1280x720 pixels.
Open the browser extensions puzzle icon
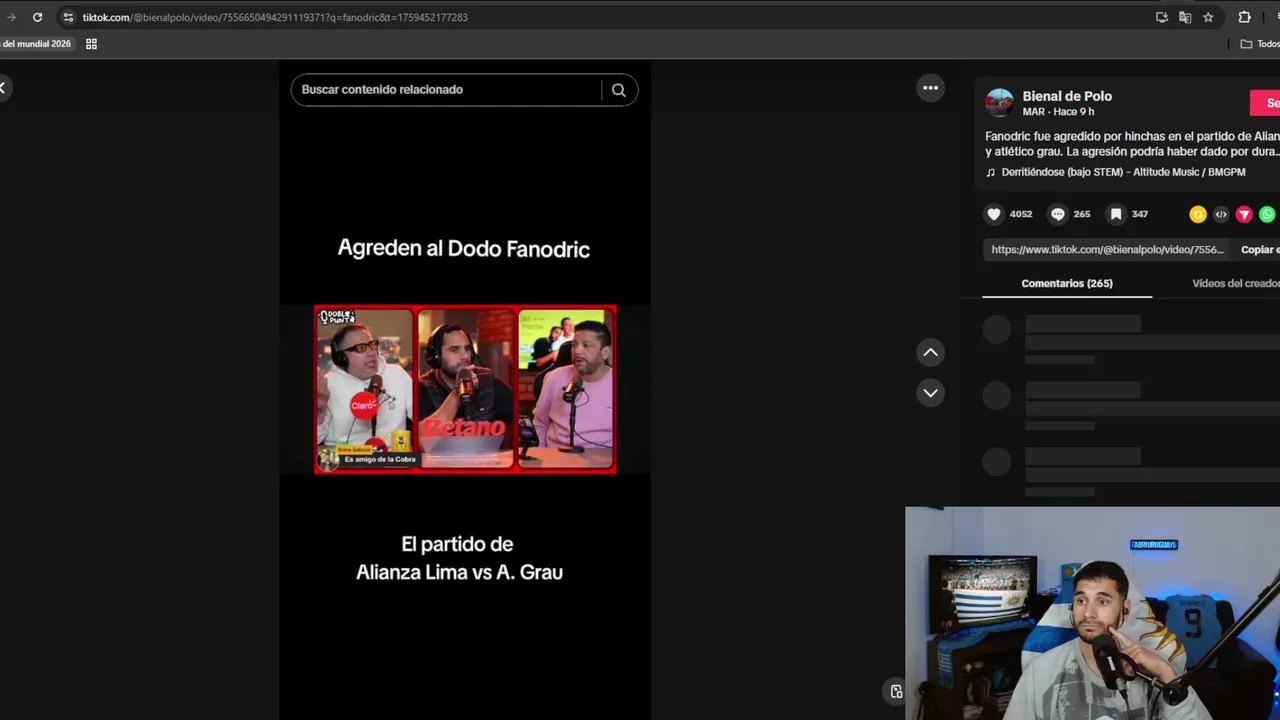click(1244, 17)
